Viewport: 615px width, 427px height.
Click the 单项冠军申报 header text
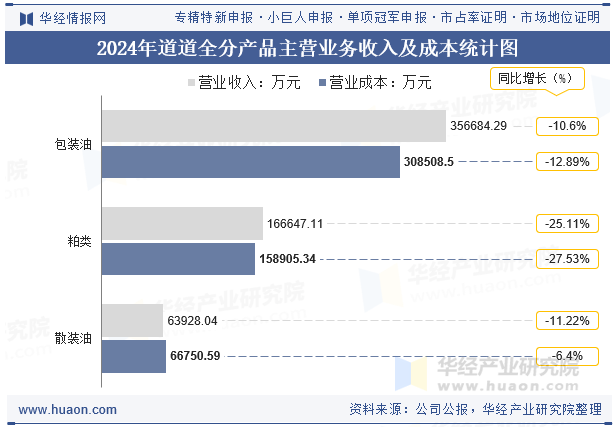[x=387, y=17]
